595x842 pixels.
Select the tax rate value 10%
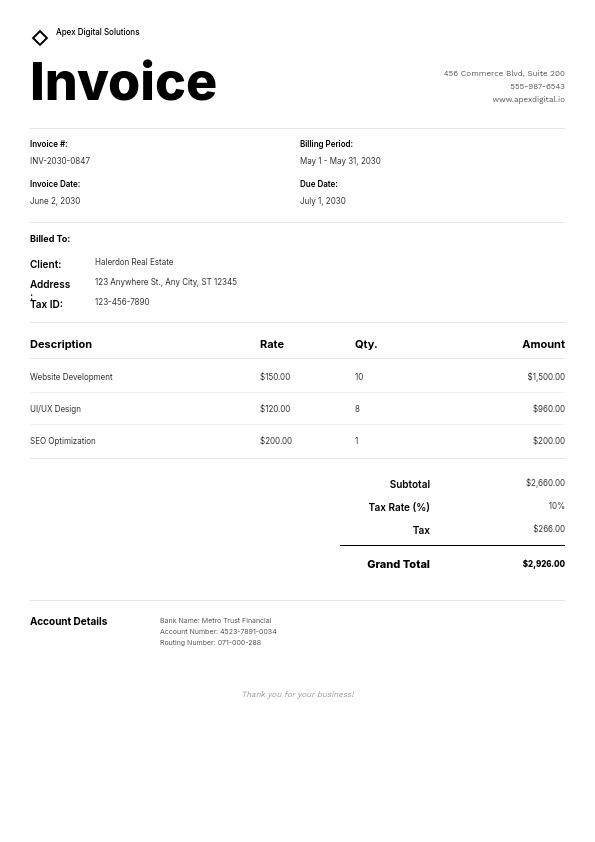(x=556, y=506)
